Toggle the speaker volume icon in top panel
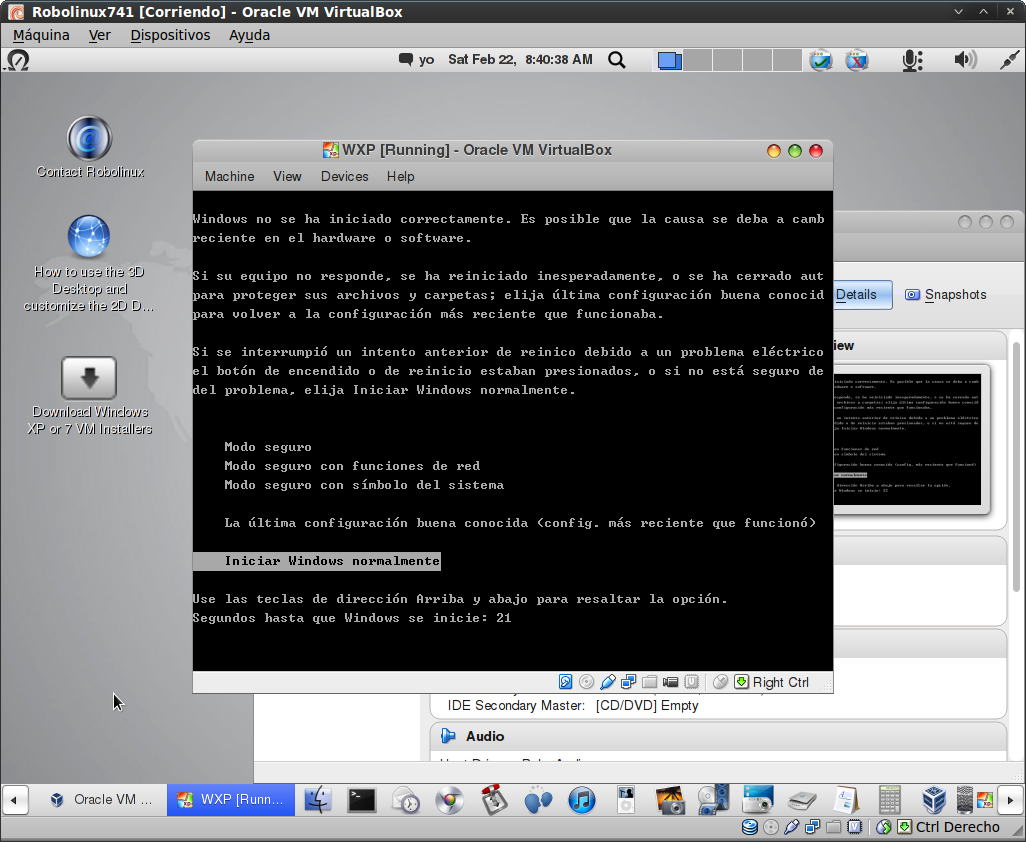1026x842 pixels. point(964,60)
